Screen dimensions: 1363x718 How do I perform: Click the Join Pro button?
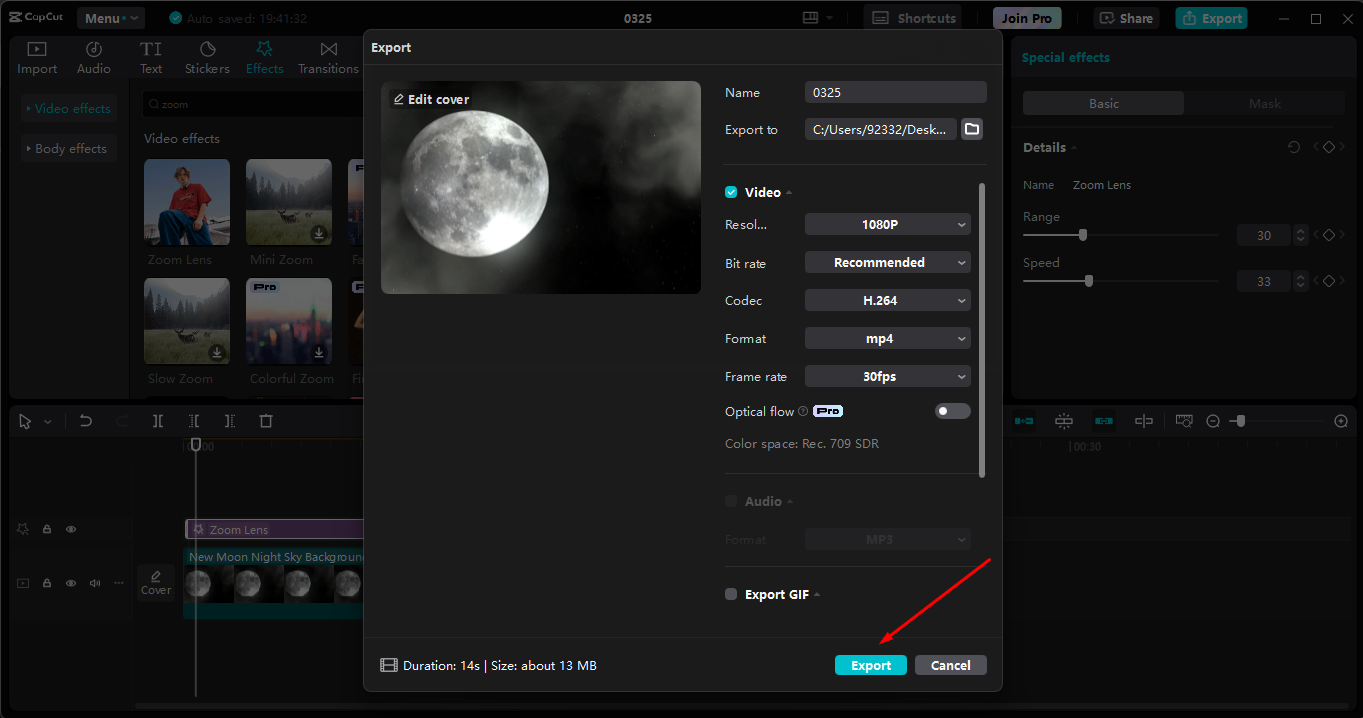(x=1026, y=17)
